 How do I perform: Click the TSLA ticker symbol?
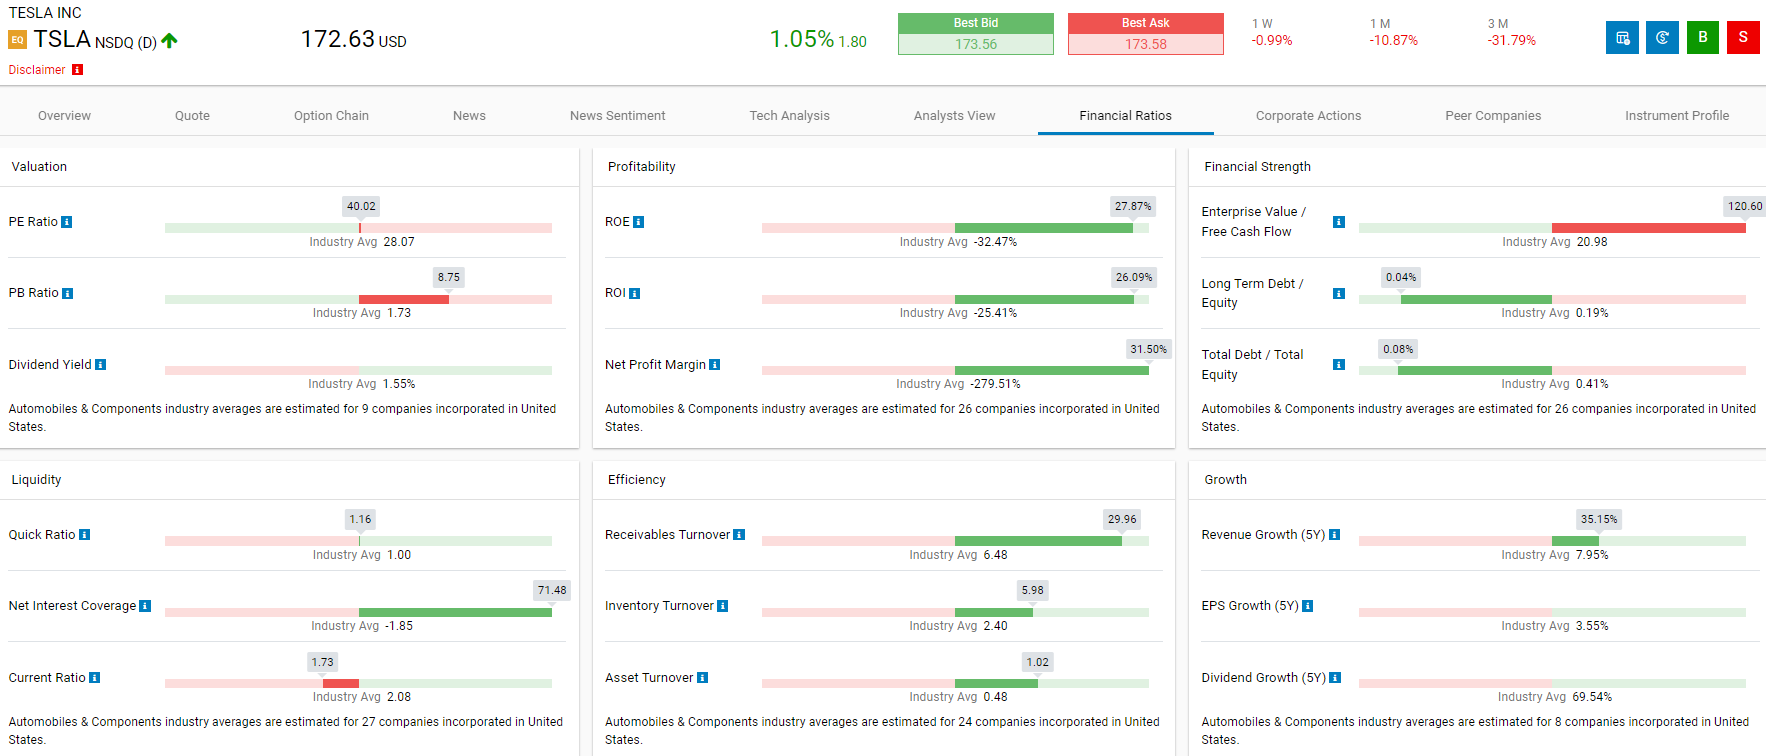click(x=62, y=39)
